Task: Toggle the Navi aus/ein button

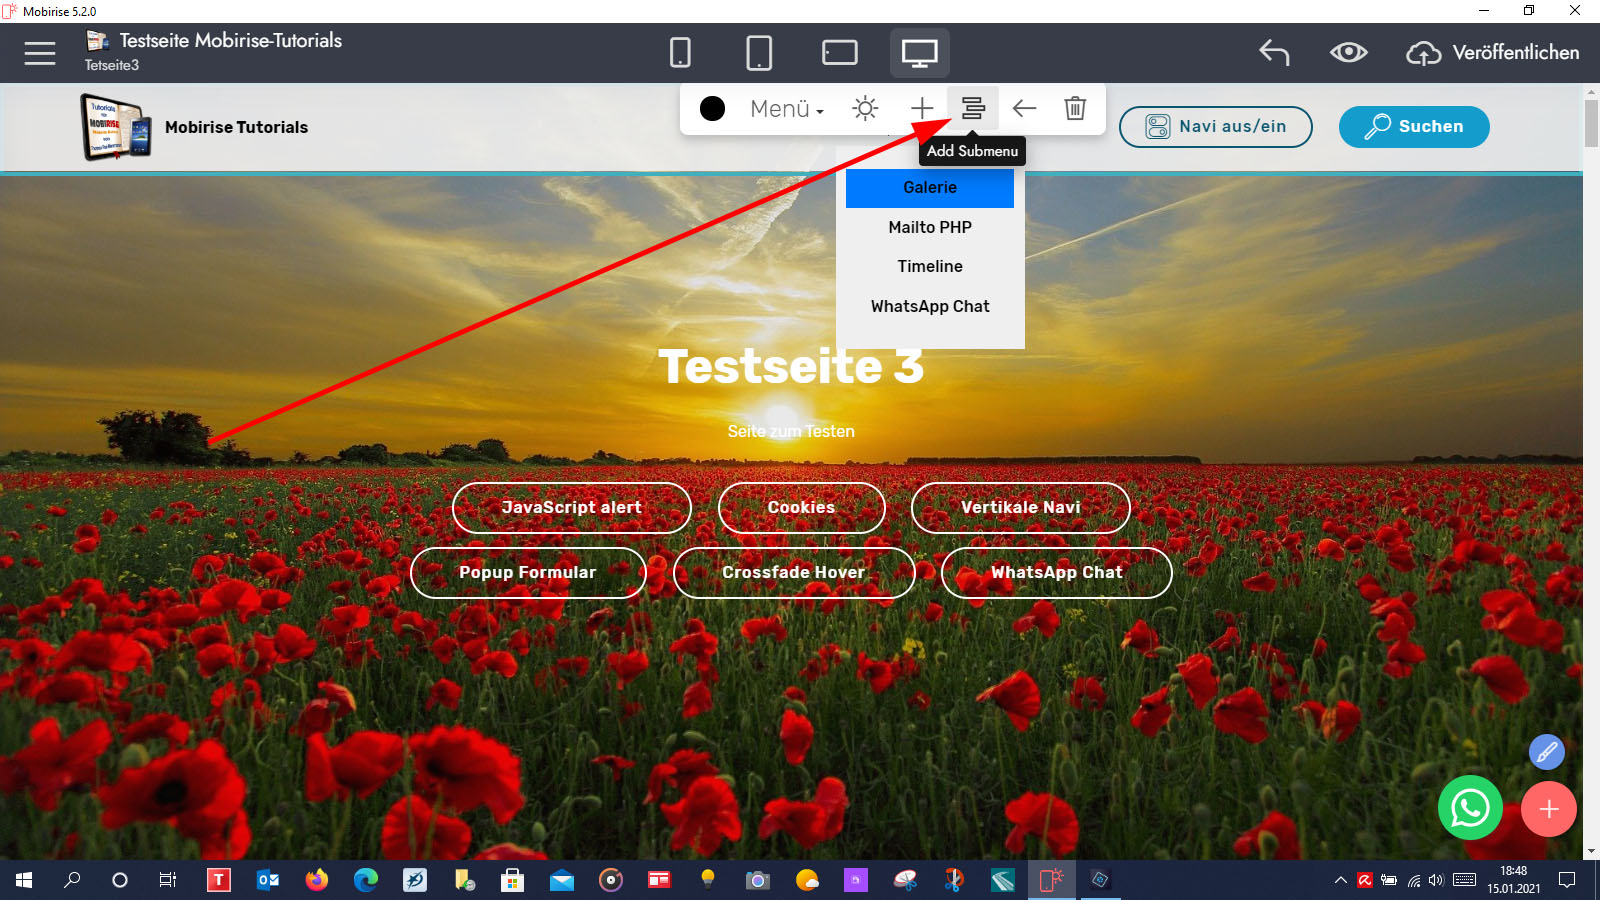Action: click(1215, 127)
